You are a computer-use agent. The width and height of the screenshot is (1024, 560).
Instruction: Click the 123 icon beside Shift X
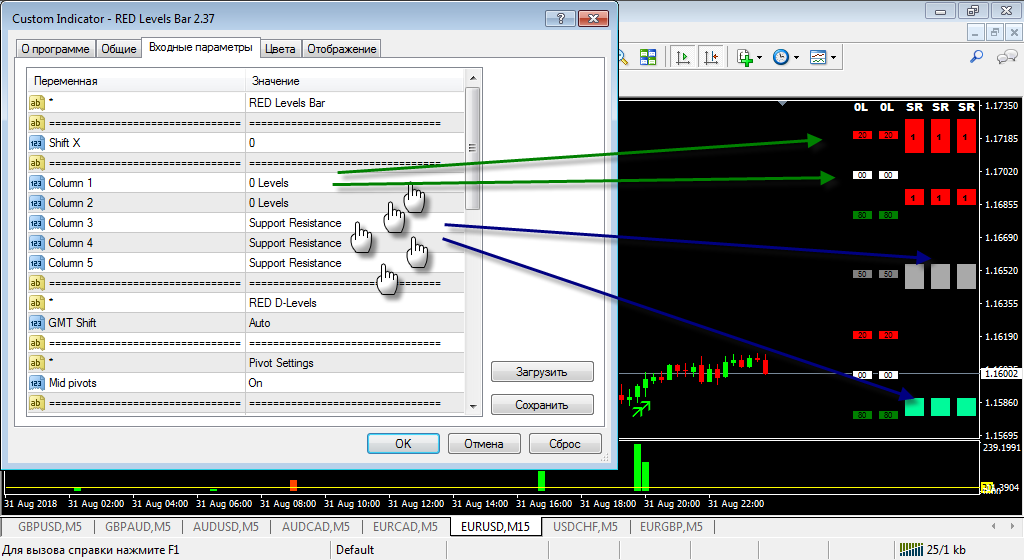[x=36, y=143]
